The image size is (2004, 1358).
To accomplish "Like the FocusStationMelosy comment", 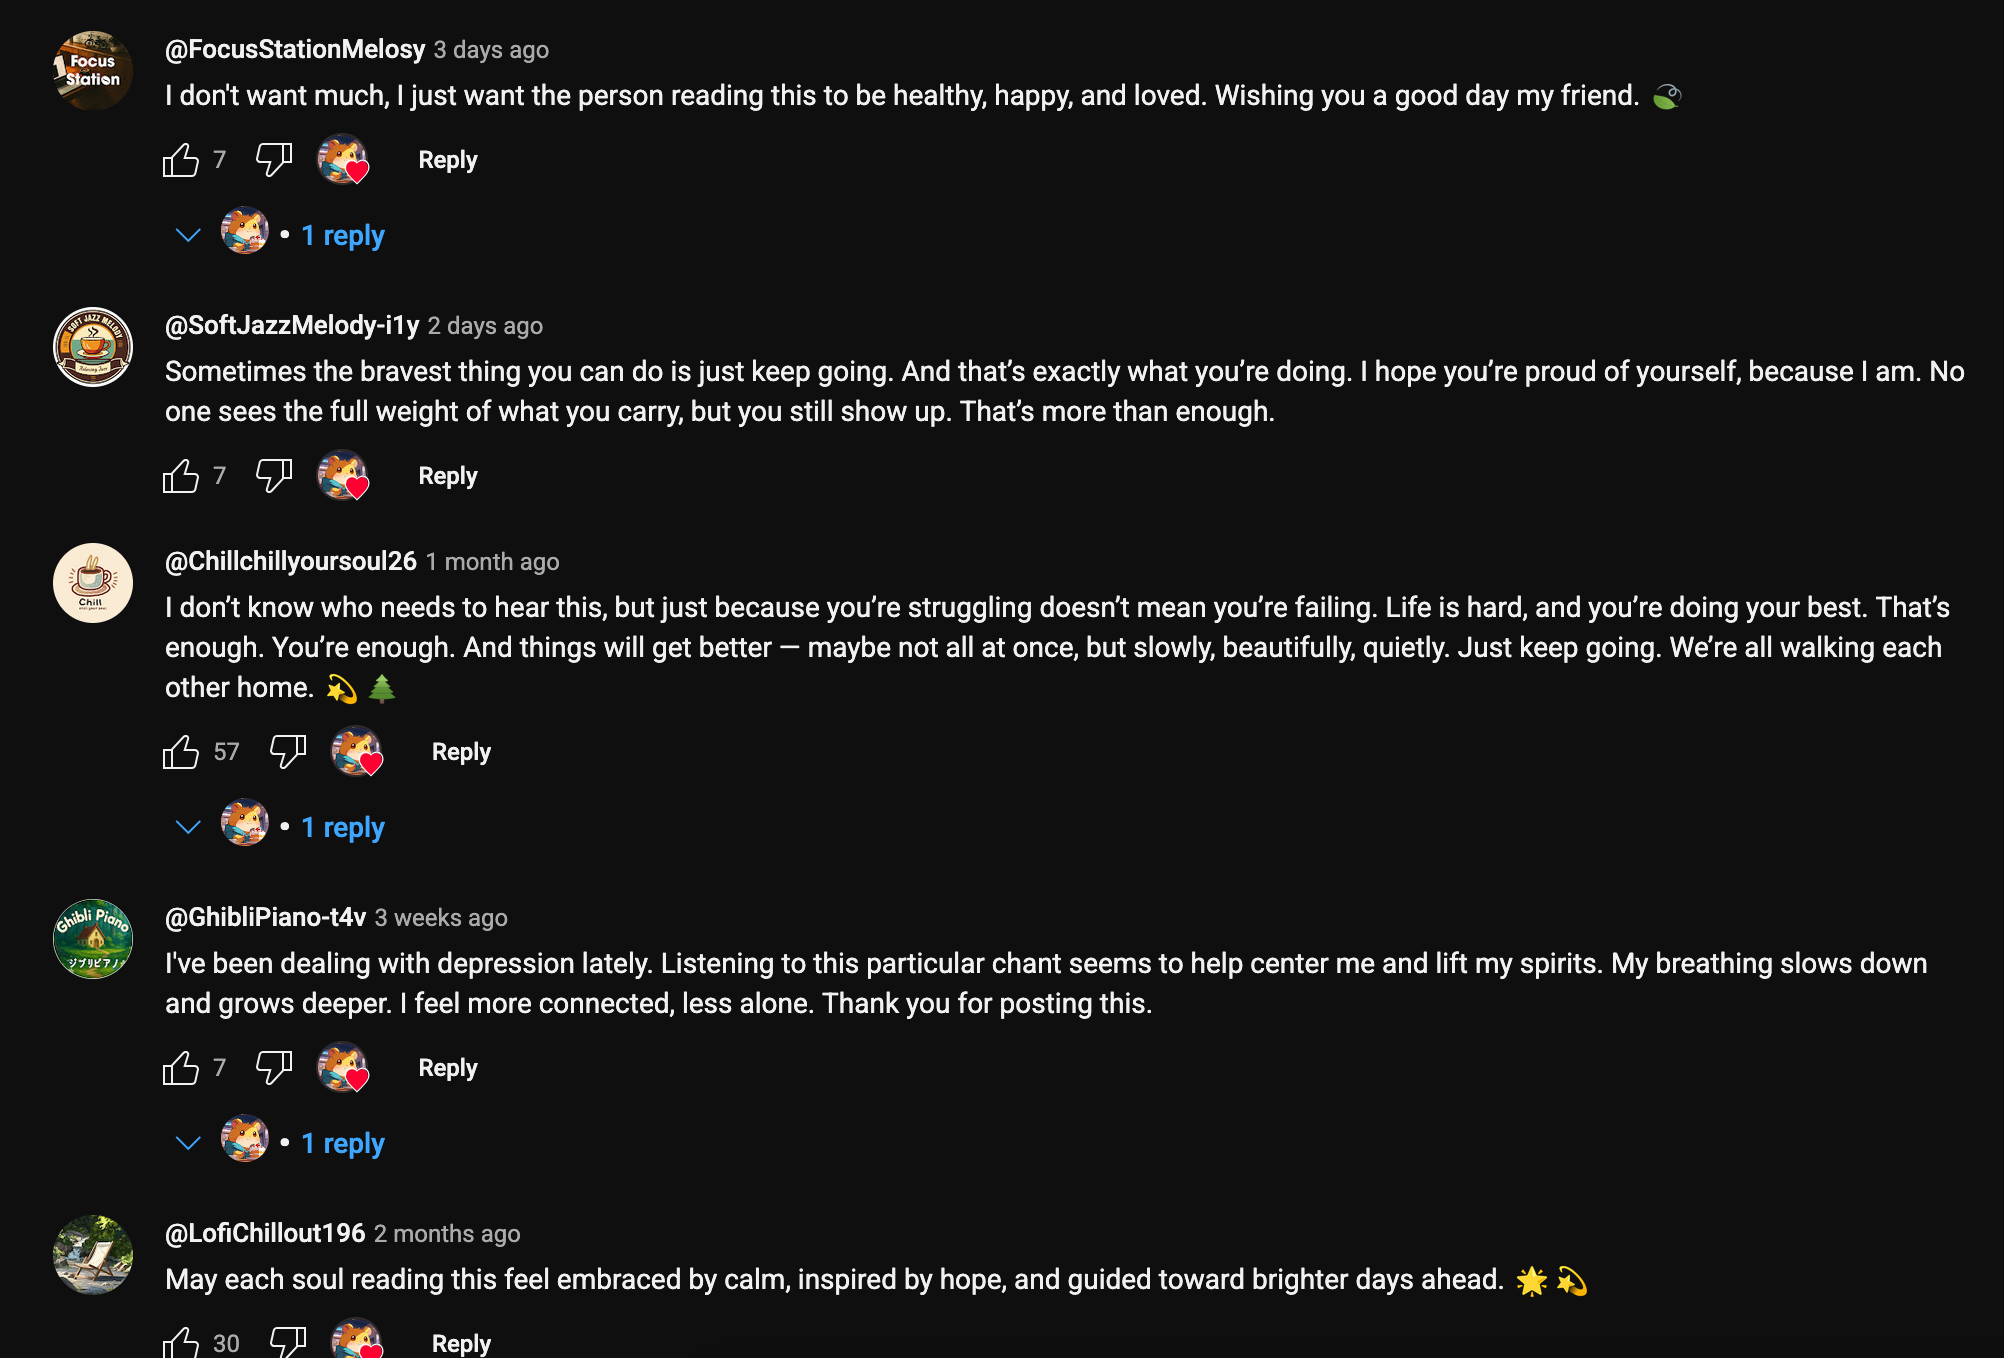I will point(181,160).
